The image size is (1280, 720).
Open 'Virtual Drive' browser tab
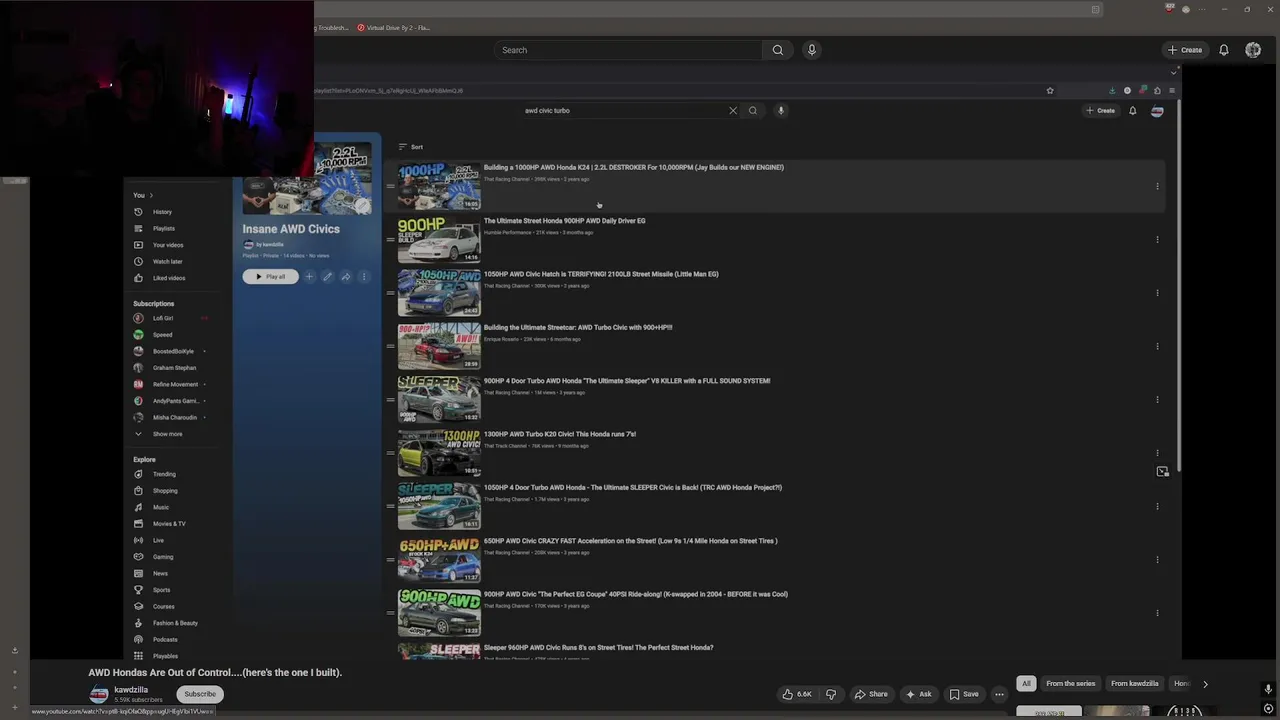click(x=394, y=28)
